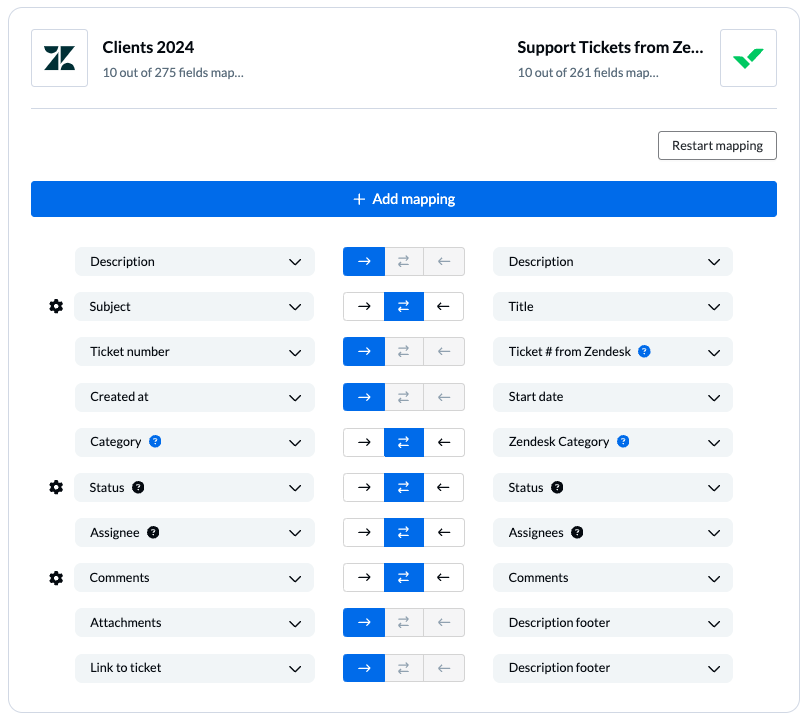Expand the Description source field dropdown
Image resolution: width=807 pixels, height=719 pixels.
[x=195, y=261]
